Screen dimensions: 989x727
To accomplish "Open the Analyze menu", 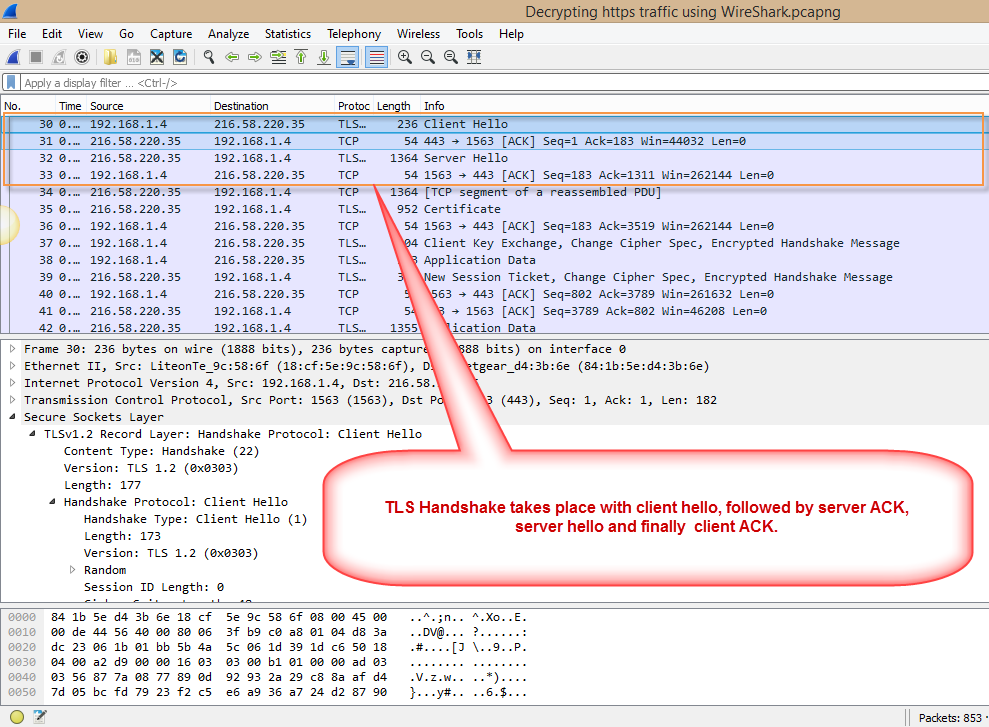I will [228, 34].
